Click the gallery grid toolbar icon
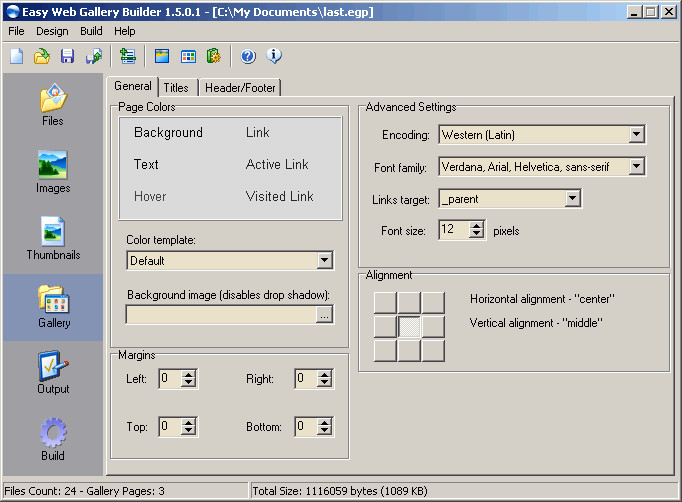This screenshot has height=502, width=682. pos(188,56)
